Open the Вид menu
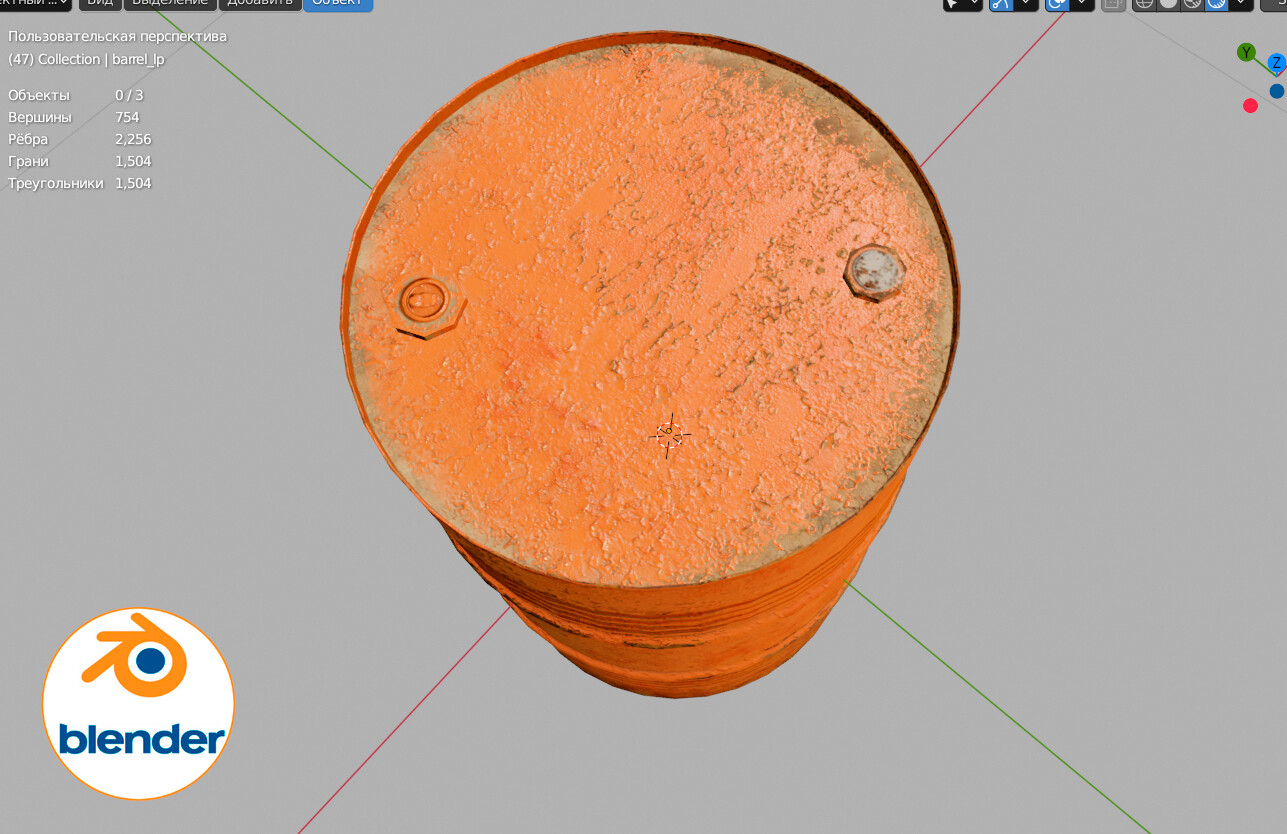 (x=98, y=4)
